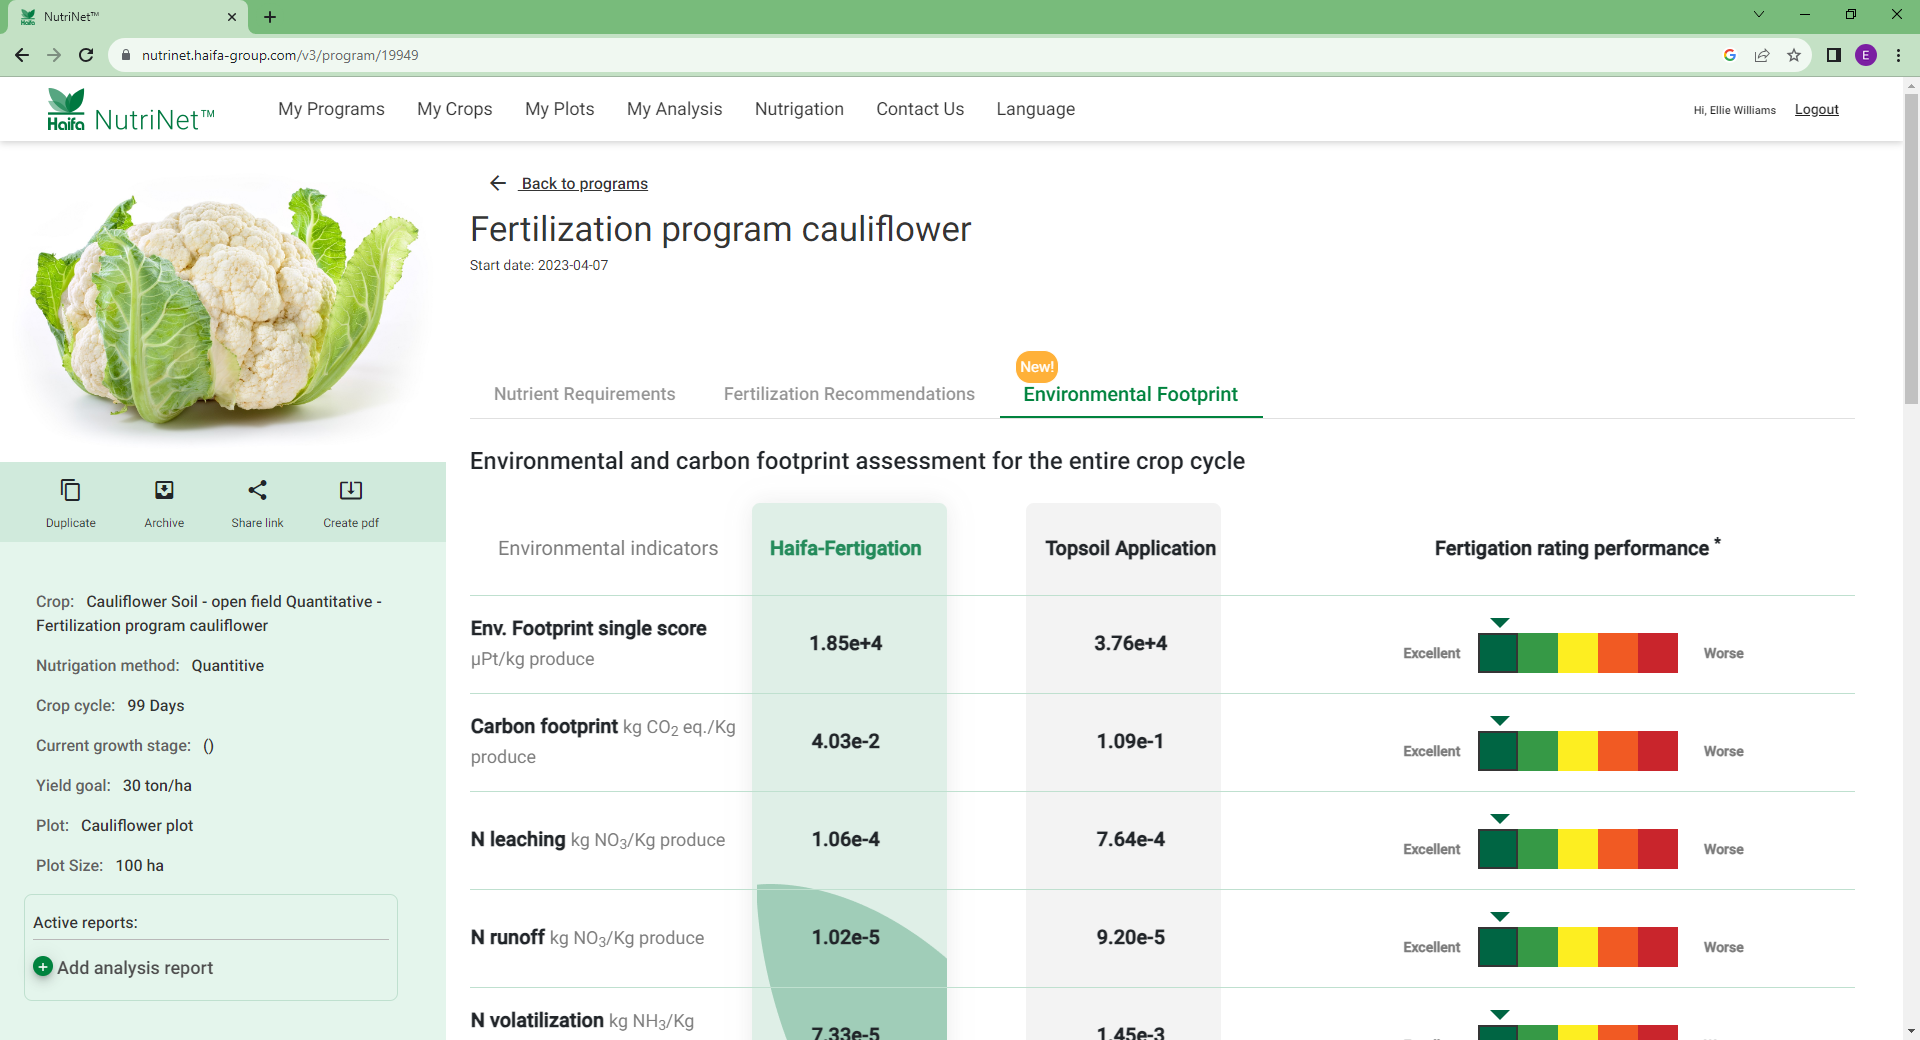The width and height of the screenshot is (1920, 1040).
Task: Open the tab search chevron in the title bar
Action: click(1759, 14)
